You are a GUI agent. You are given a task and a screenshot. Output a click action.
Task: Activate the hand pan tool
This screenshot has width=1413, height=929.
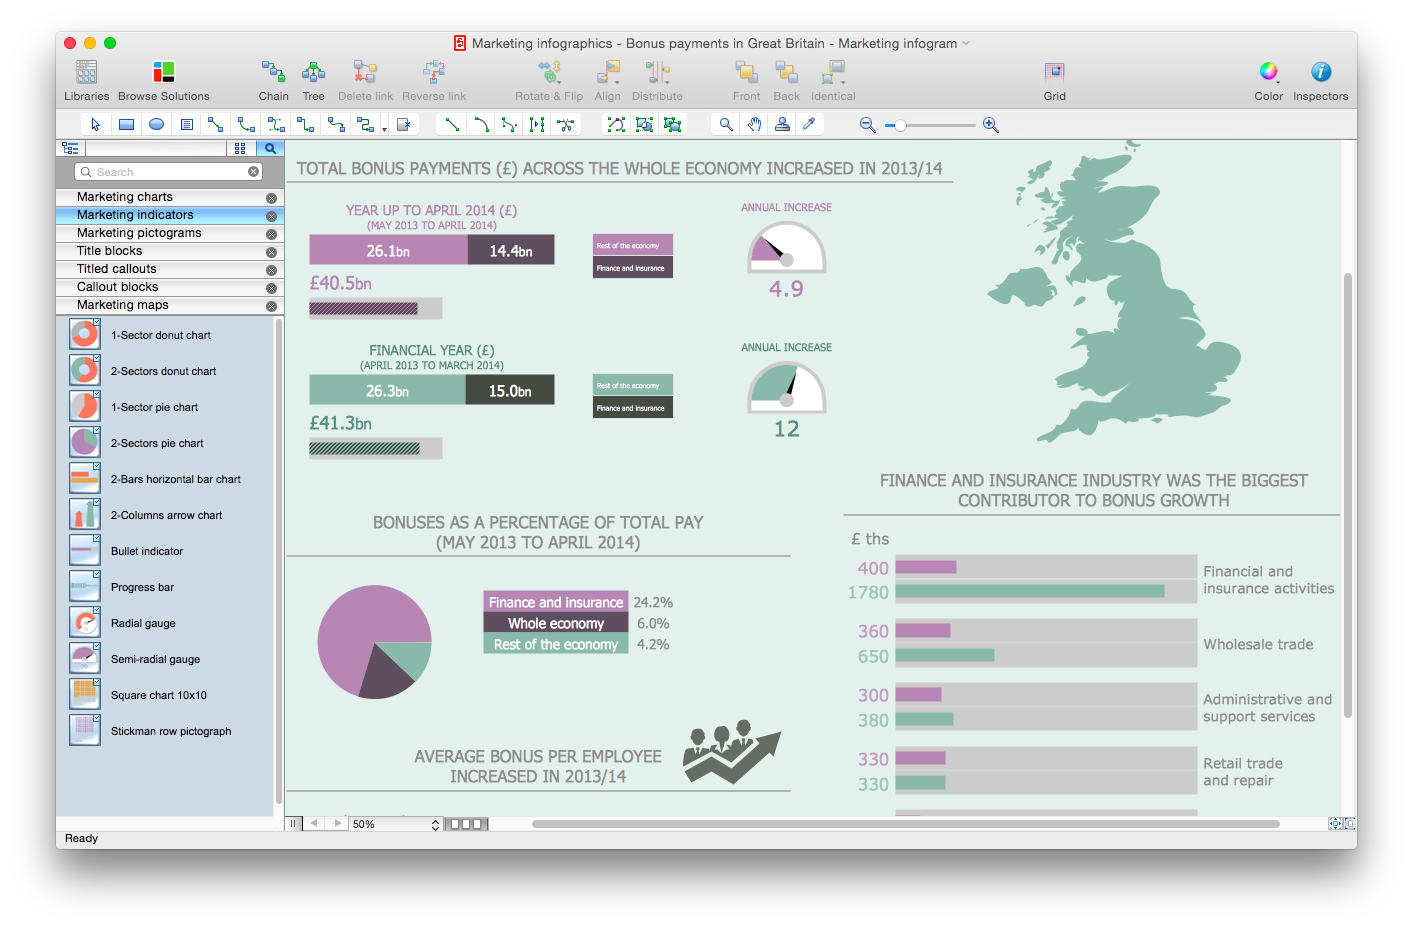coord(754,125)
